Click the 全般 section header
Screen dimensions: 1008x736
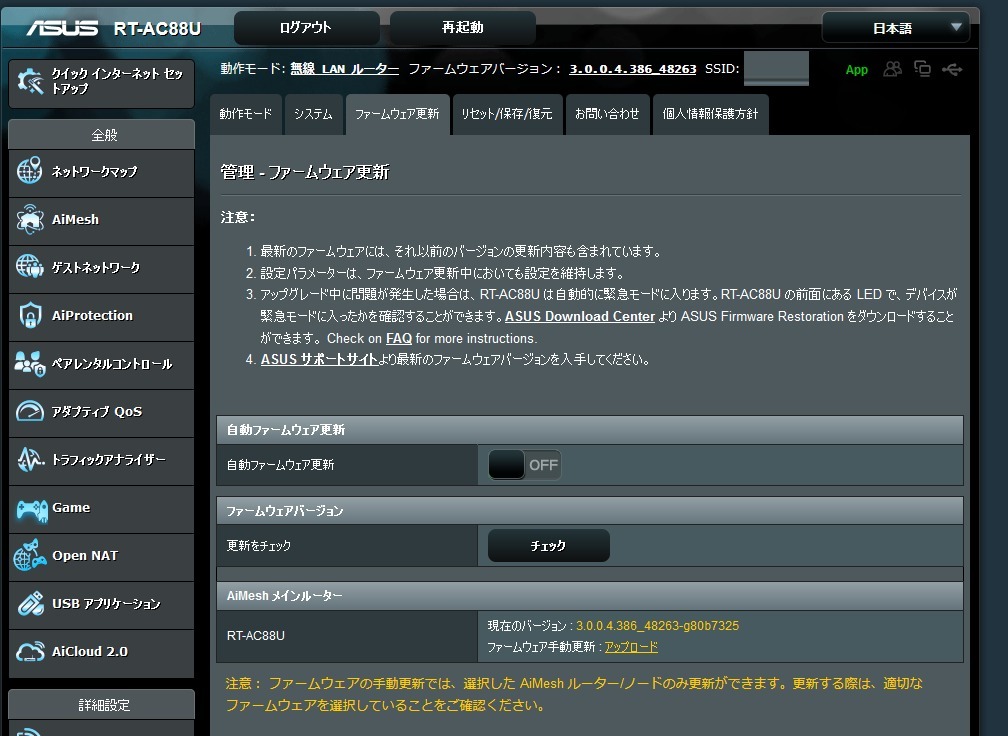coord(102,135)
